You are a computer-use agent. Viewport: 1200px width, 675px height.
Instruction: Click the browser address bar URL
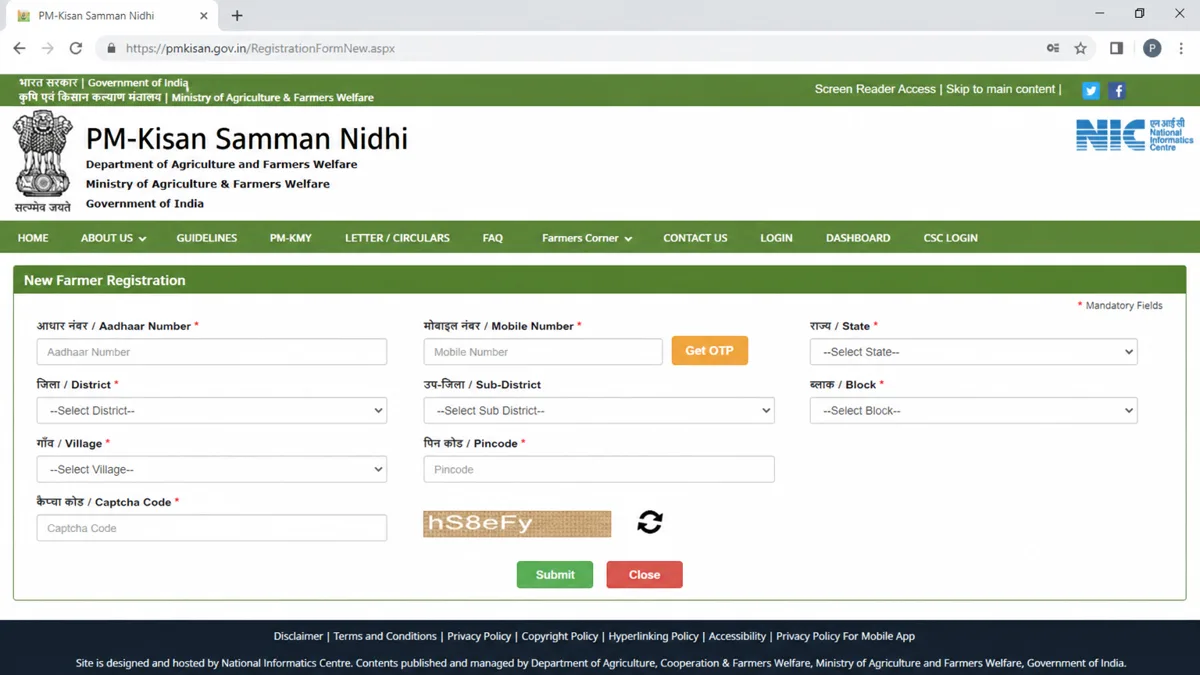click(260, 48)
